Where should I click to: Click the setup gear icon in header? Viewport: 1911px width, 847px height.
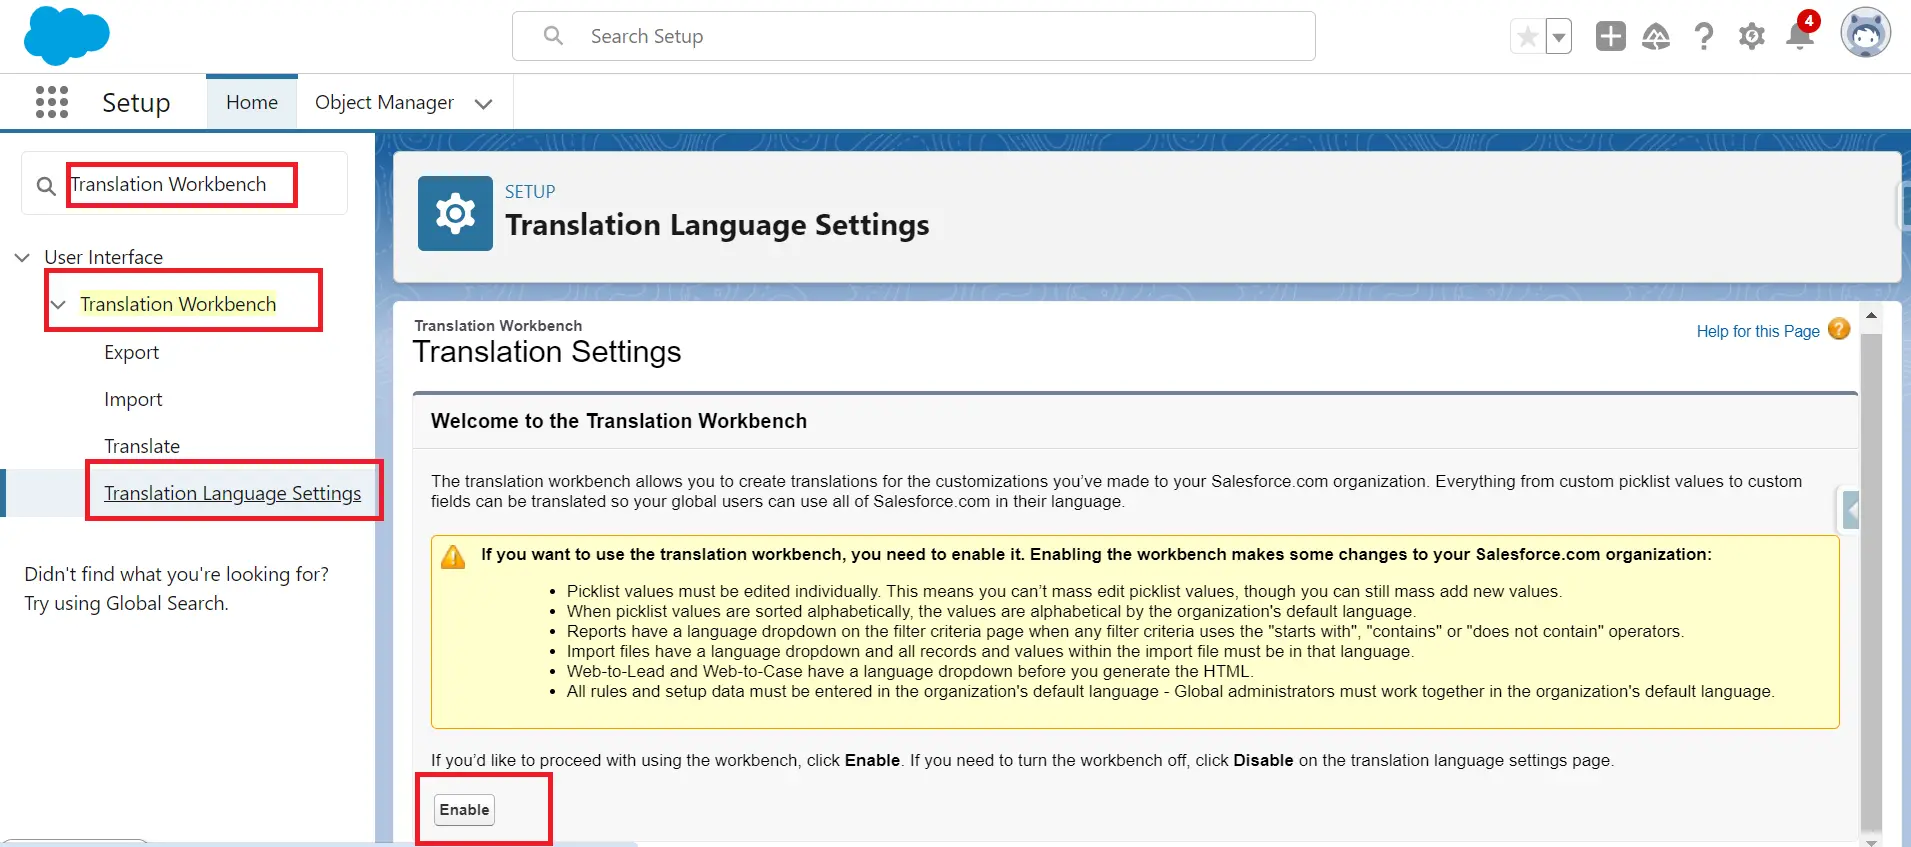click(x=1751, y=37)
